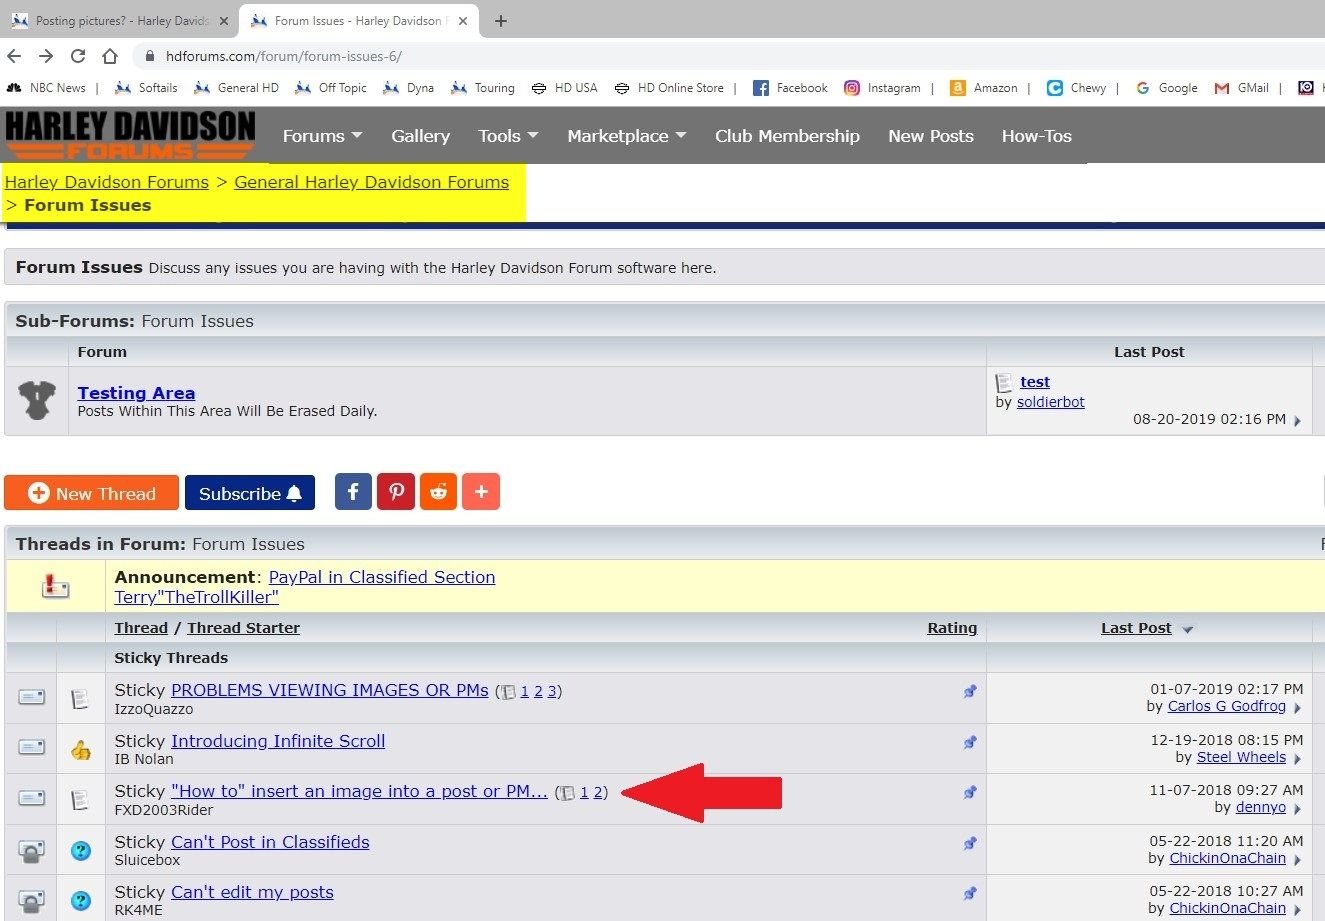Open the Testing Area sub-forum link
1325x921 pixels.
pyautogui.click(x=136, y=393)
